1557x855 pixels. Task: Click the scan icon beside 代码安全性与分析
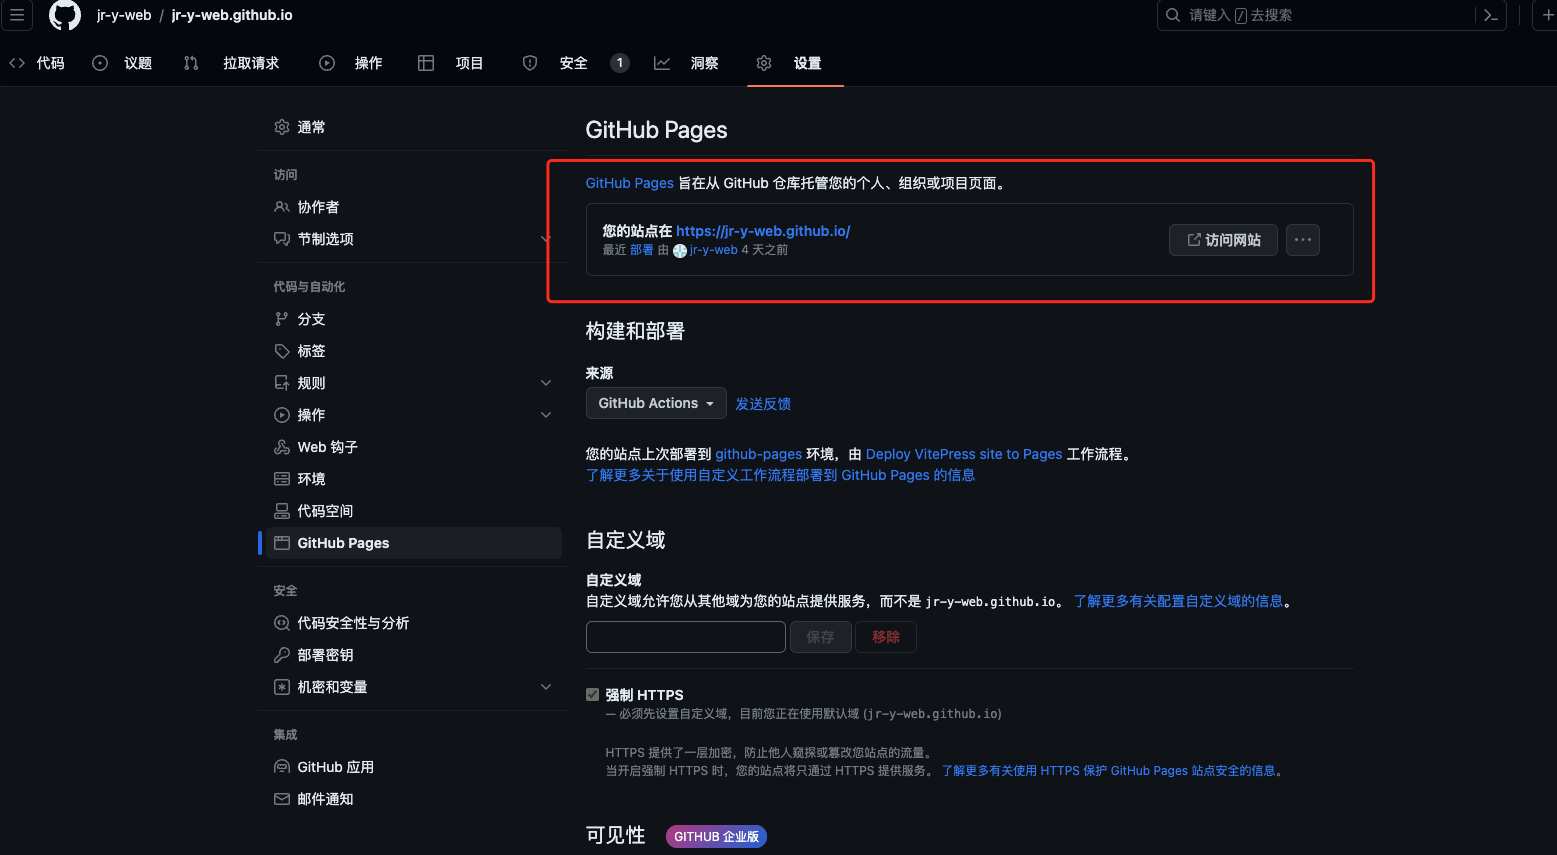tap(282, 623)
